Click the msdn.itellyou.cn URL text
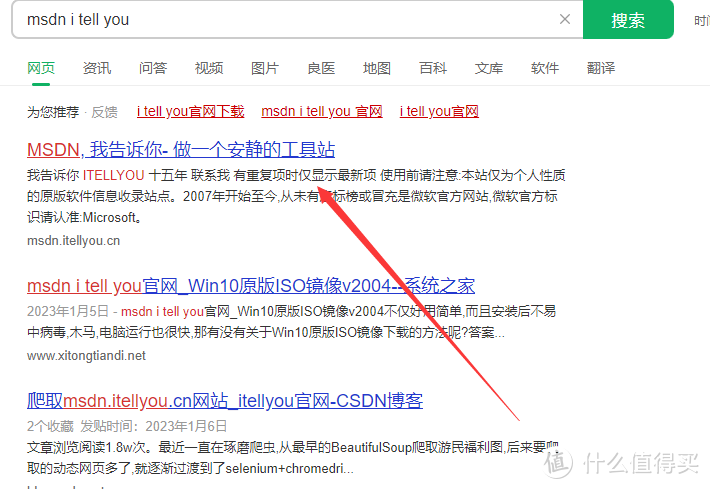The image size is (710, 489). 73,240
